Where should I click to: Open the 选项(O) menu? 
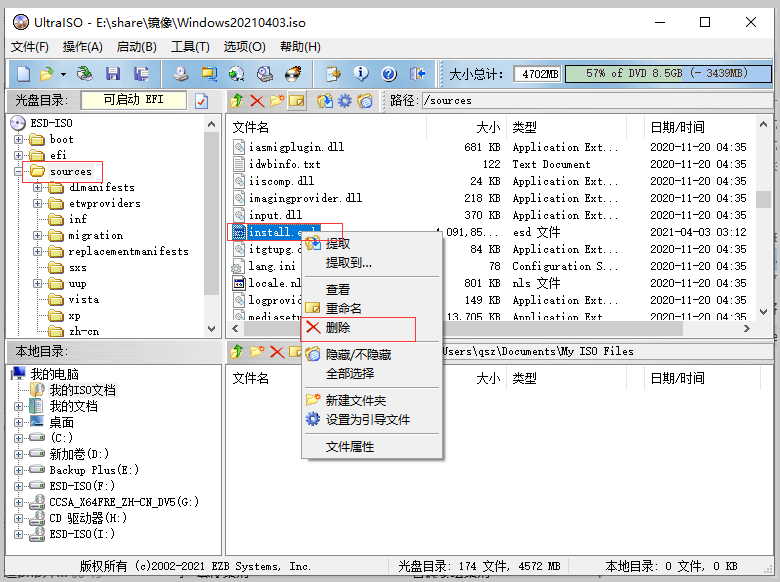[x=244, y=47]
